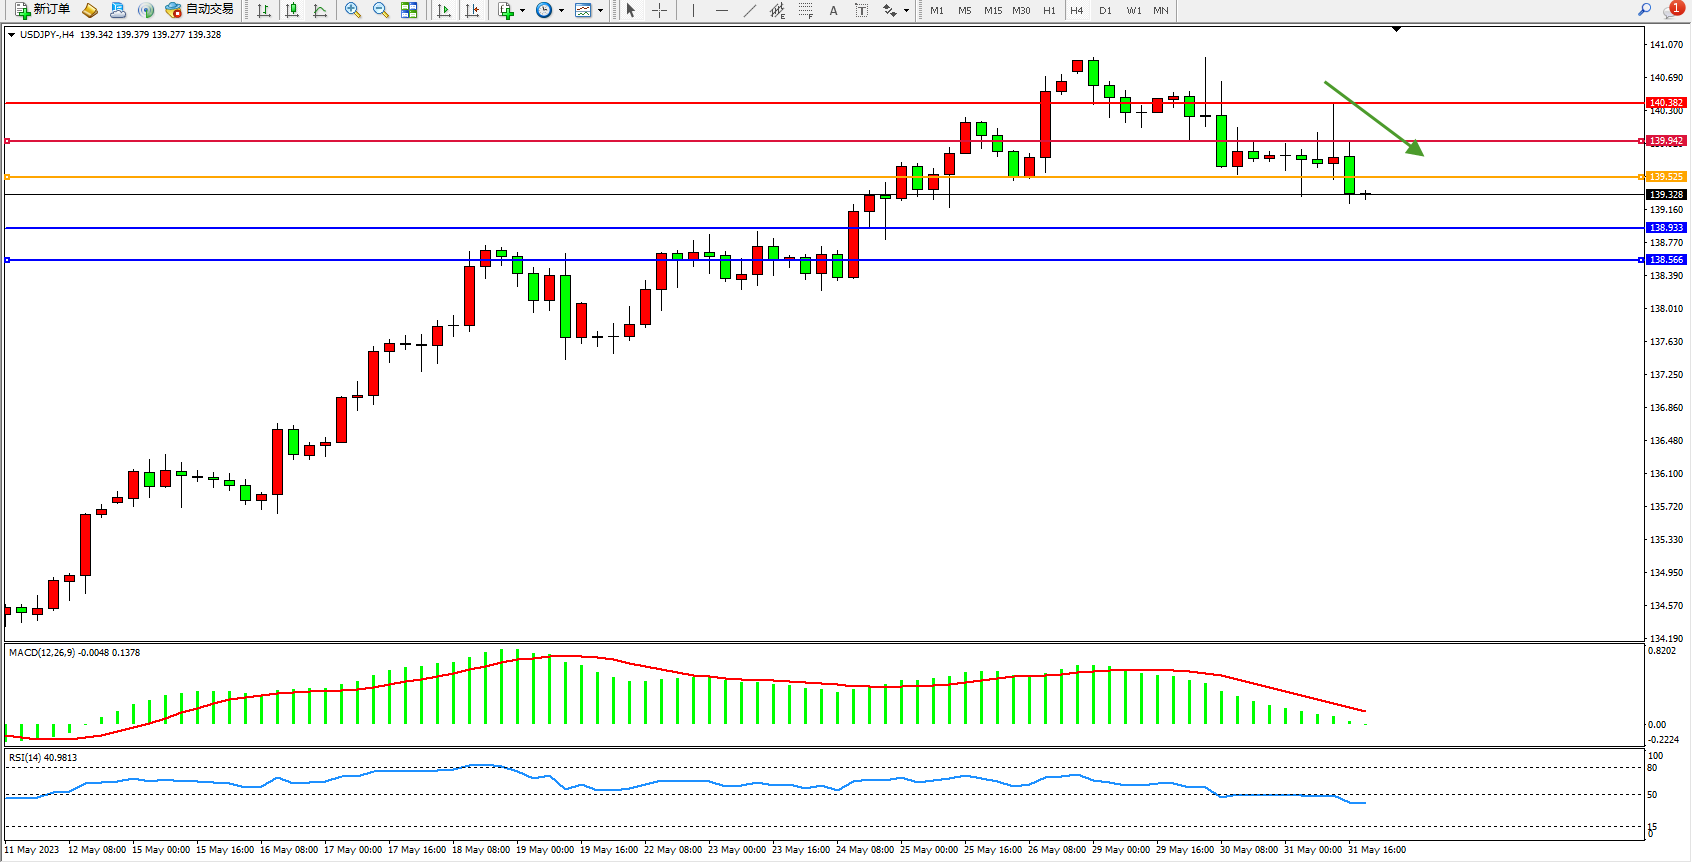This screenshot has height=863, width=1692.
Task: Switch to the D1 timeframe
Action: pyautogui.click(x=1105, y=11)
